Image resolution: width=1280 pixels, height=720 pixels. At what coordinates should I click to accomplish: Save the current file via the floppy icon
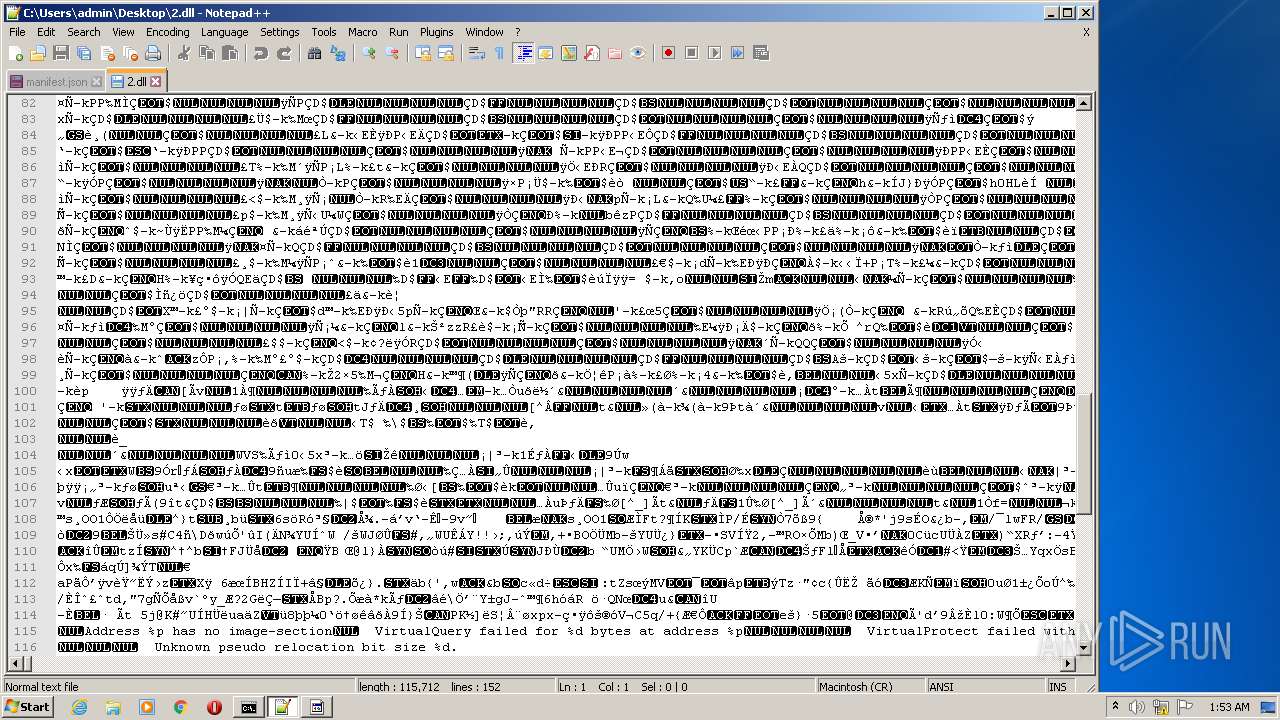click(60, 53)
